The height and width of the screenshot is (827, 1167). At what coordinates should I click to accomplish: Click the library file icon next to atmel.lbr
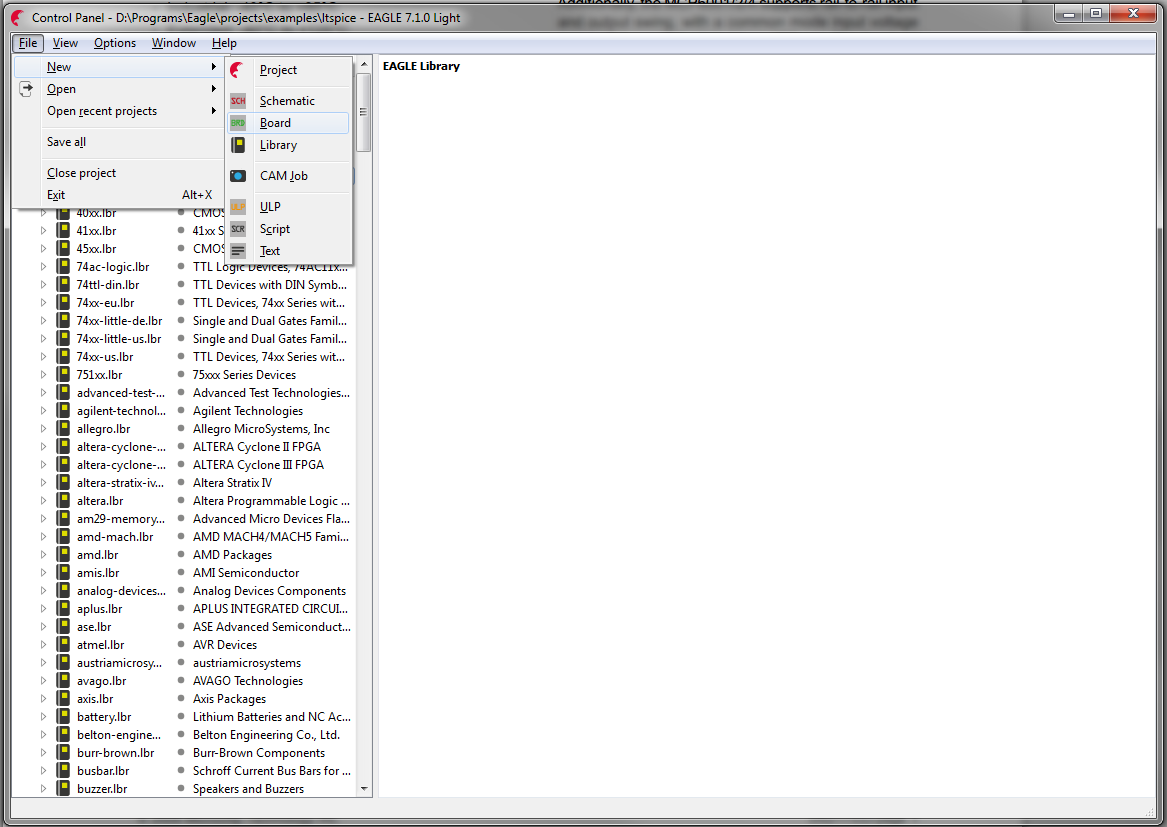[63, 644]
